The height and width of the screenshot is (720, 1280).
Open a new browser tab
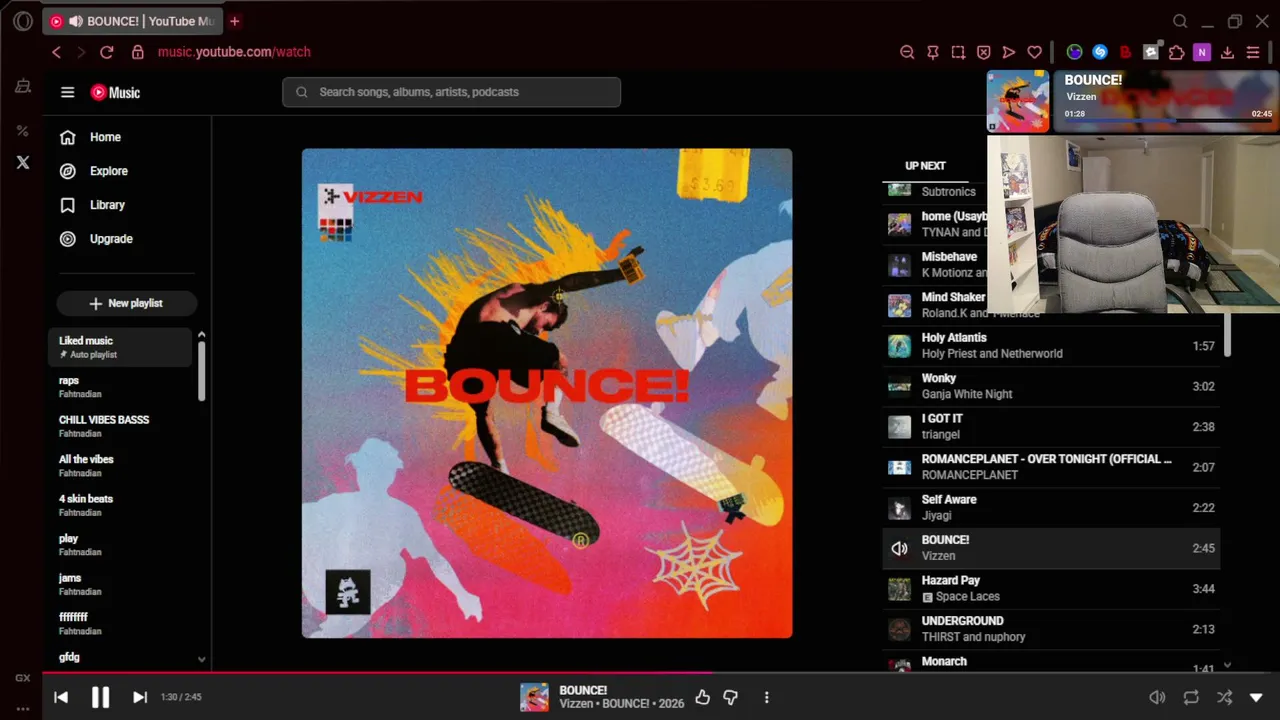click(x=235, y=21)
